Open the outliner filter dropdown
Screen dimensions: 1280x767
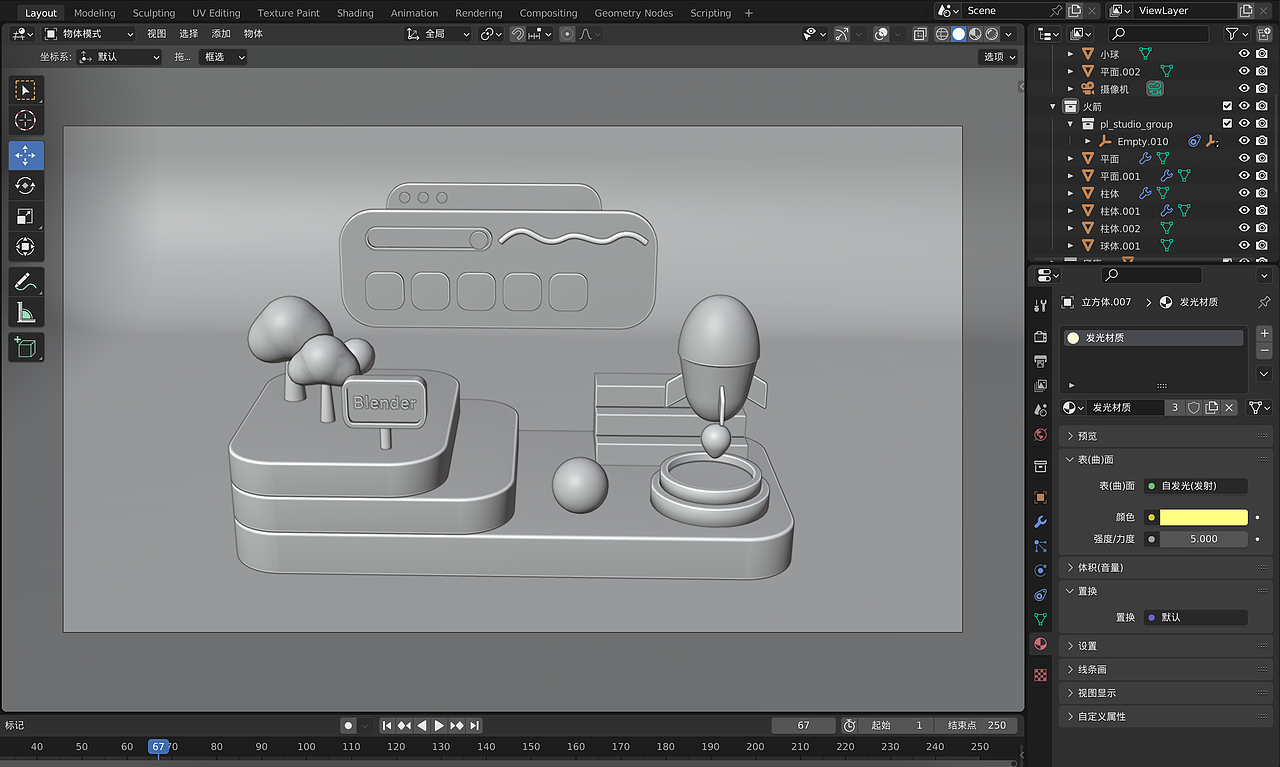pos(1237,34)
